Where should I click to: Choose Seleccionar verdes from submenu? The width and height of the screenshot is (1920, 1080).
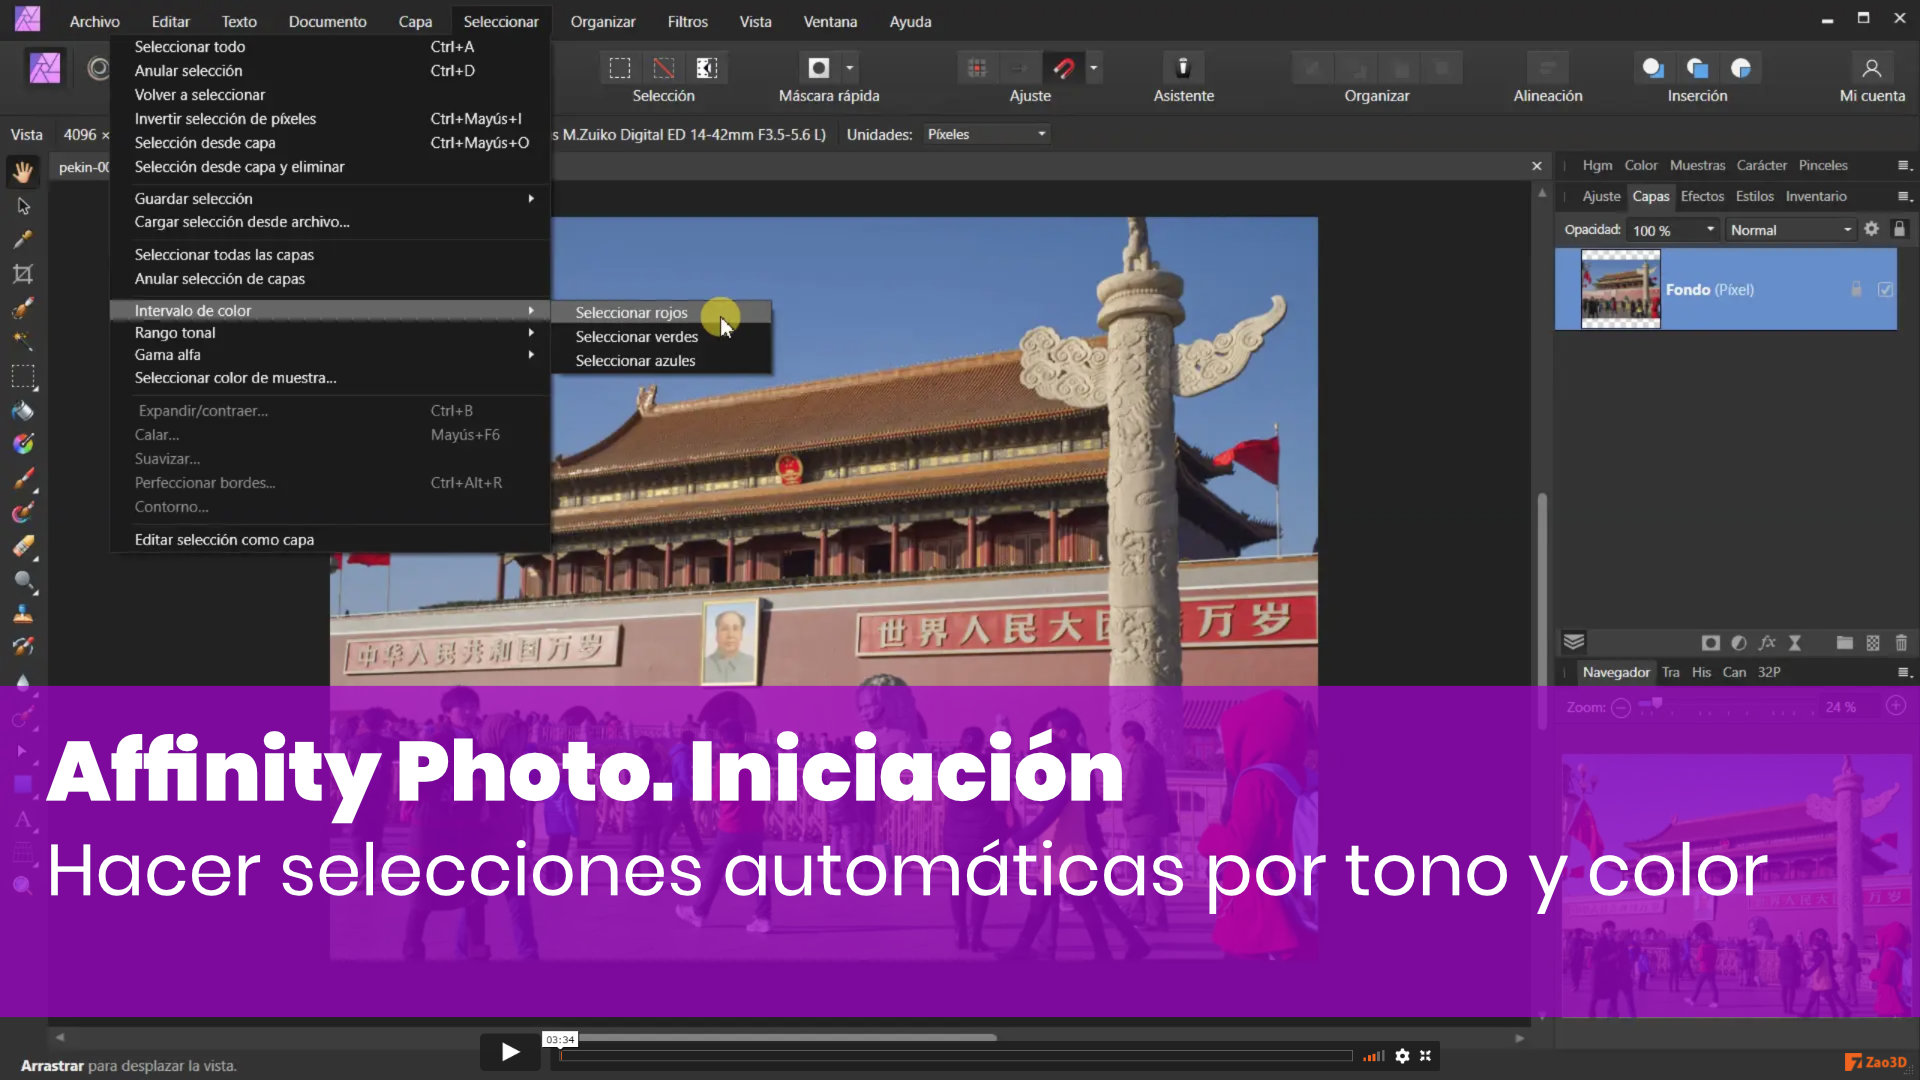tap(661, 336)
